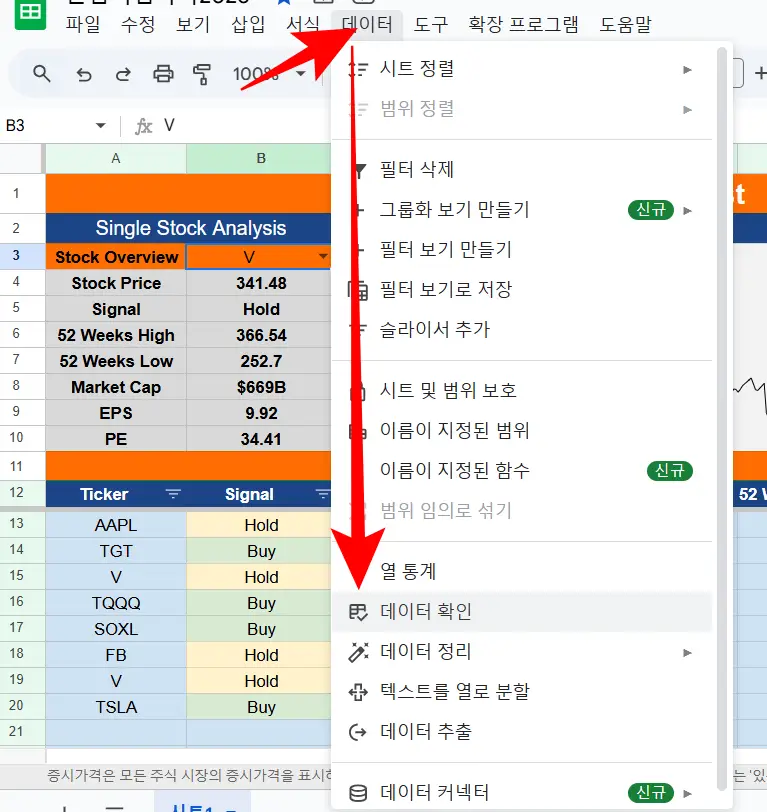Open the zoom 100% dropdown arrow
Image resolution: width=767 pixels, height=812 pixels.
(300, 74)
